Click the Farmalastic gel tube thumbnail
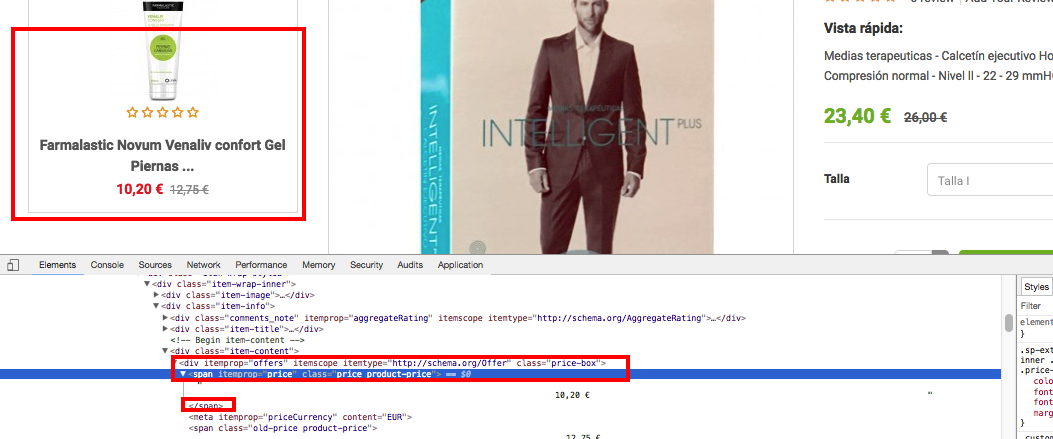Image resolution: width=1053 pixels, height=439 pixels. click(162, 50)
